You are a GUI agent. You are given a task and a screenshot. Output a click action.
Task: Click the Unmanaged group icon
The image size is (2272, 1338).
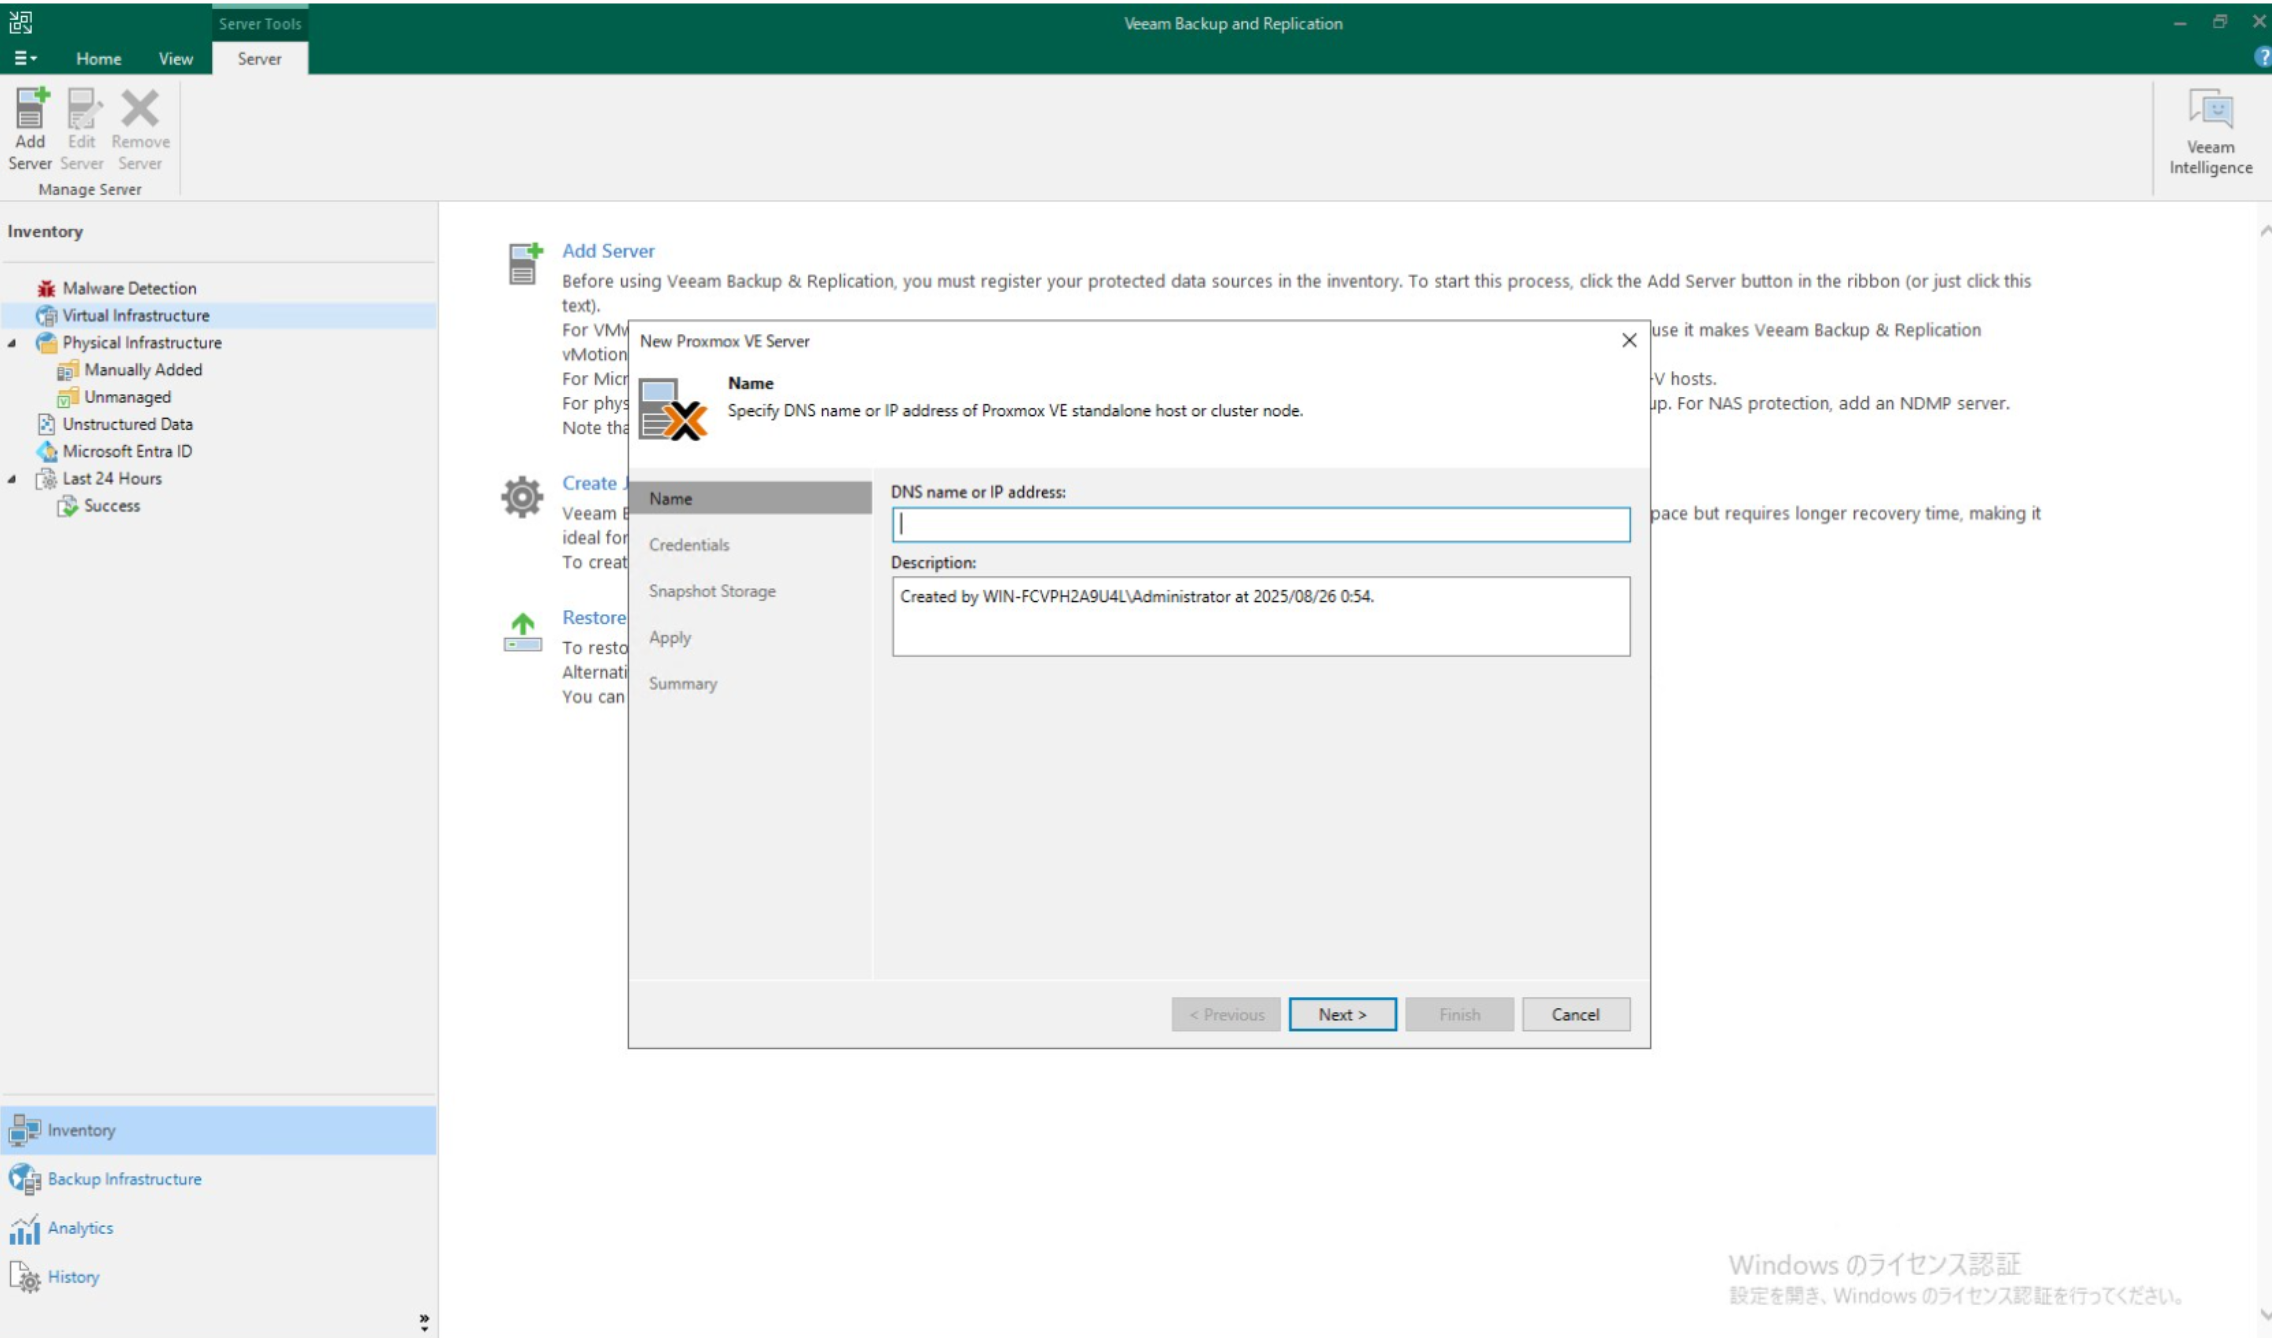67,397
